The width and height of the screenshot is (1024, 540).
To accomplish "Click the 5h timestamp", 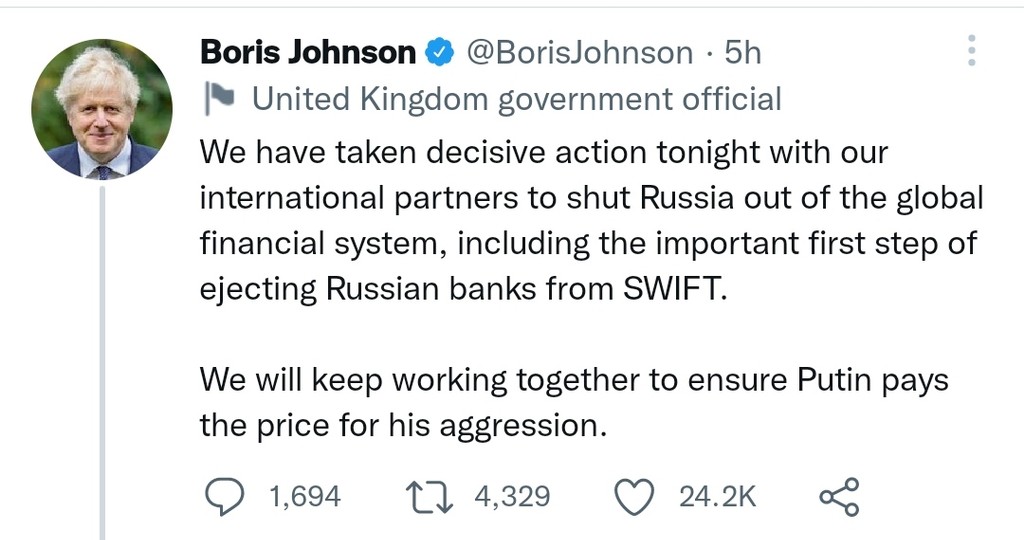I will click(x=742, y=52).
